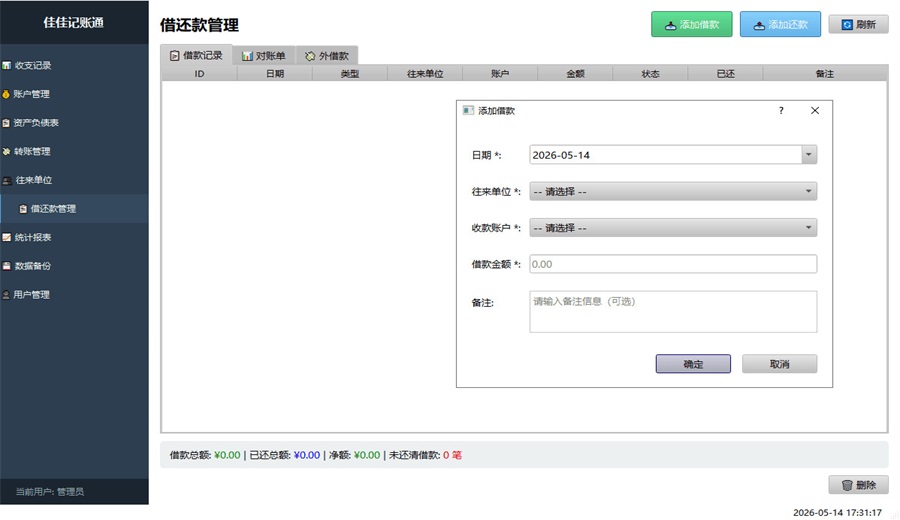Click the dialog help question mark
The width and height of the screenshot is (900, 520).
781,111
